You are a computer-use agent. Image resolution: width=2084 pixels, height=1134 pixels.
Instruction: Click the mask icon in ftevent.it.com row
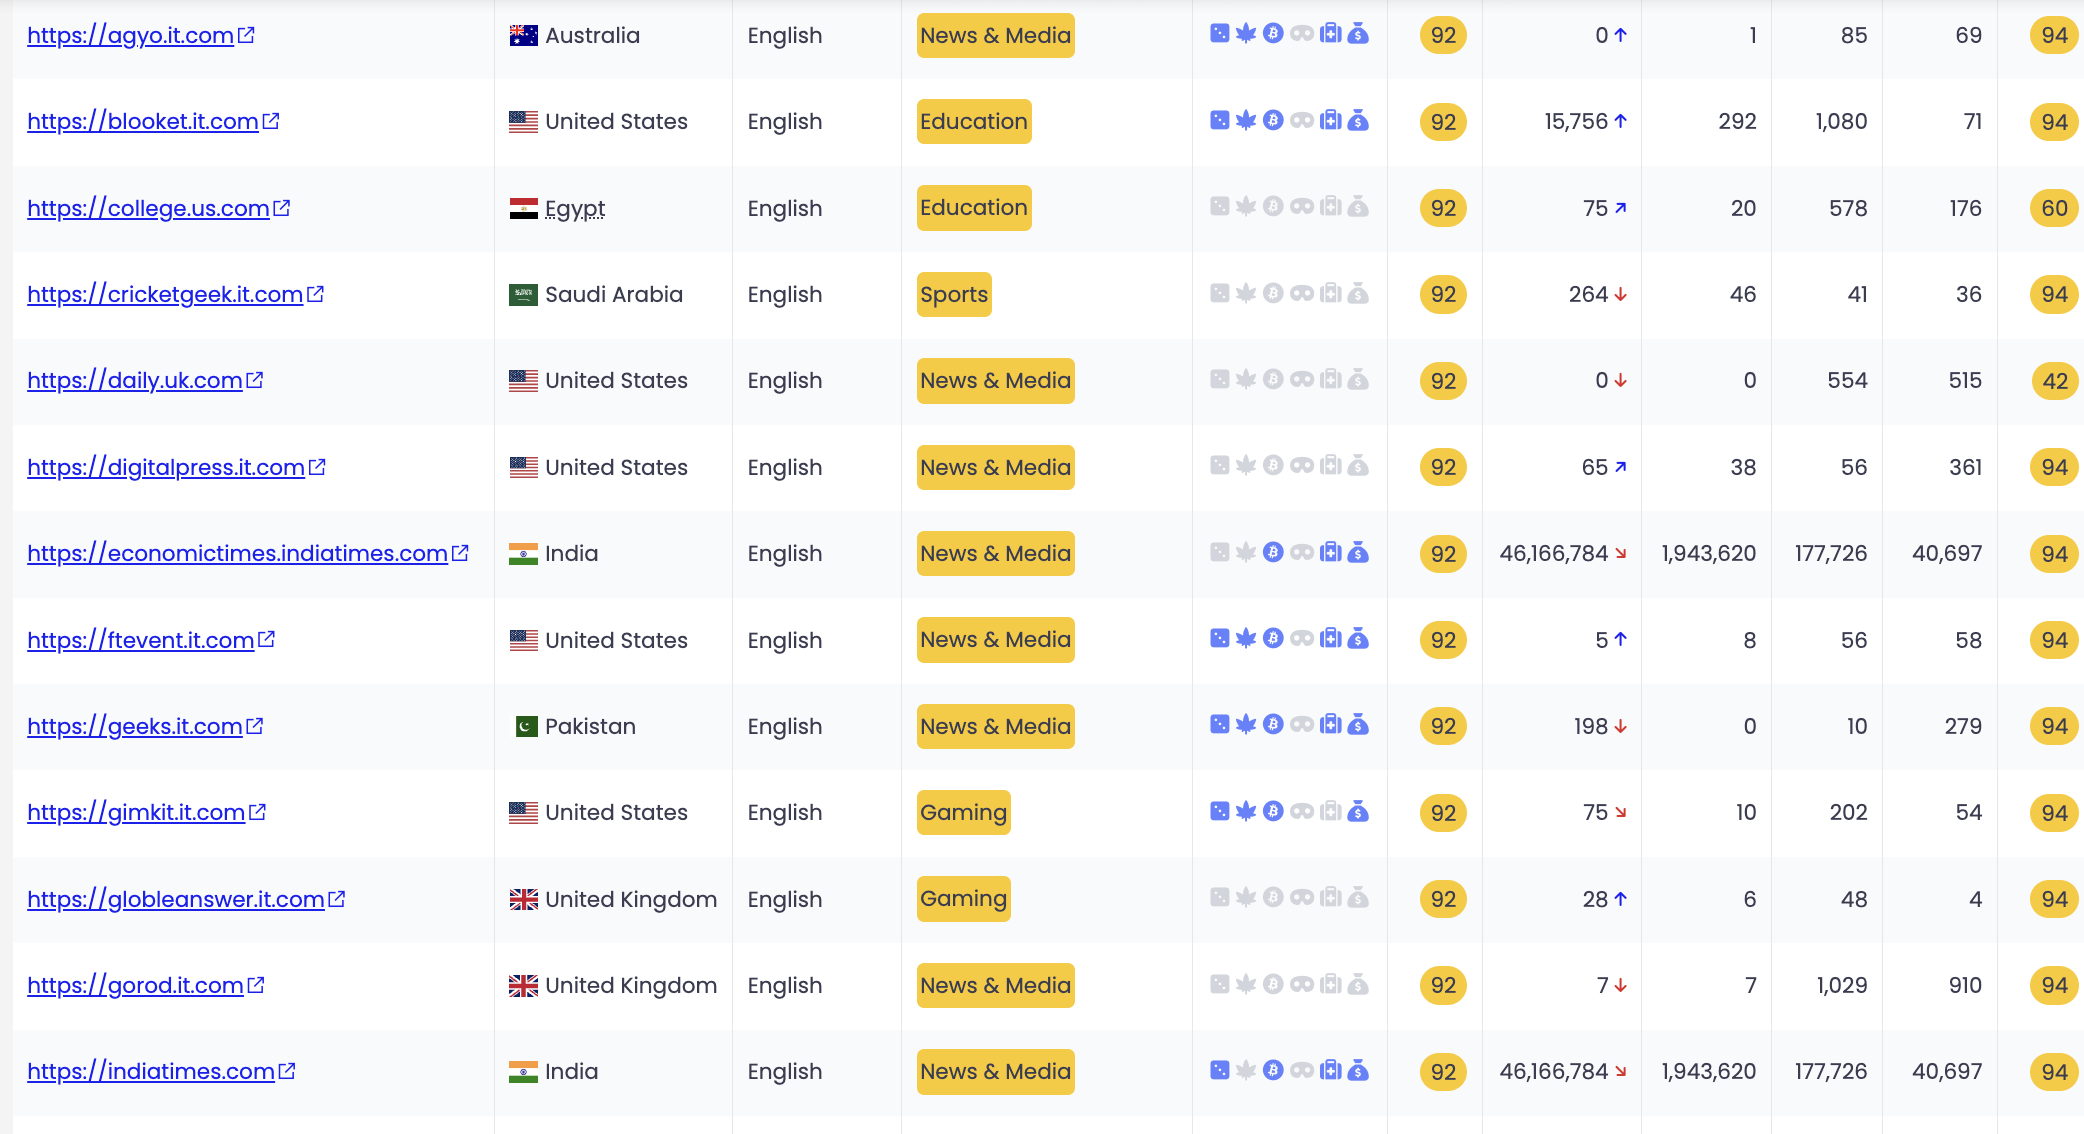tap(1301, 638)
